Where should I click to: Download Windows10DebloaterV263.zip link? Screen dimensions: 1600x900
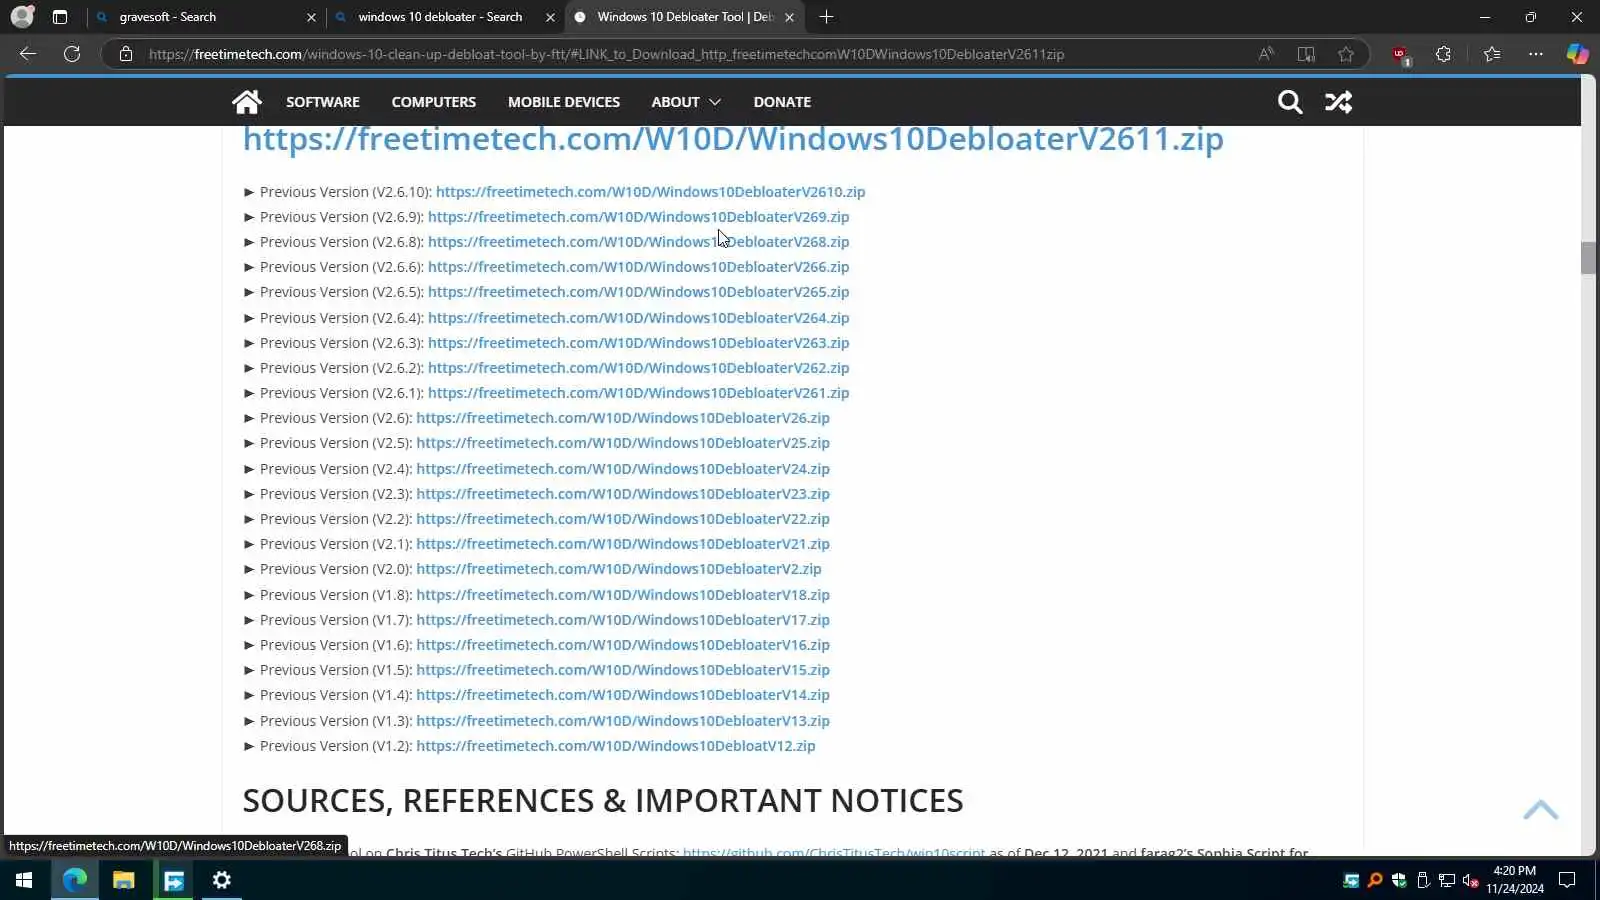pyautogui.click(x=639, y=343)
